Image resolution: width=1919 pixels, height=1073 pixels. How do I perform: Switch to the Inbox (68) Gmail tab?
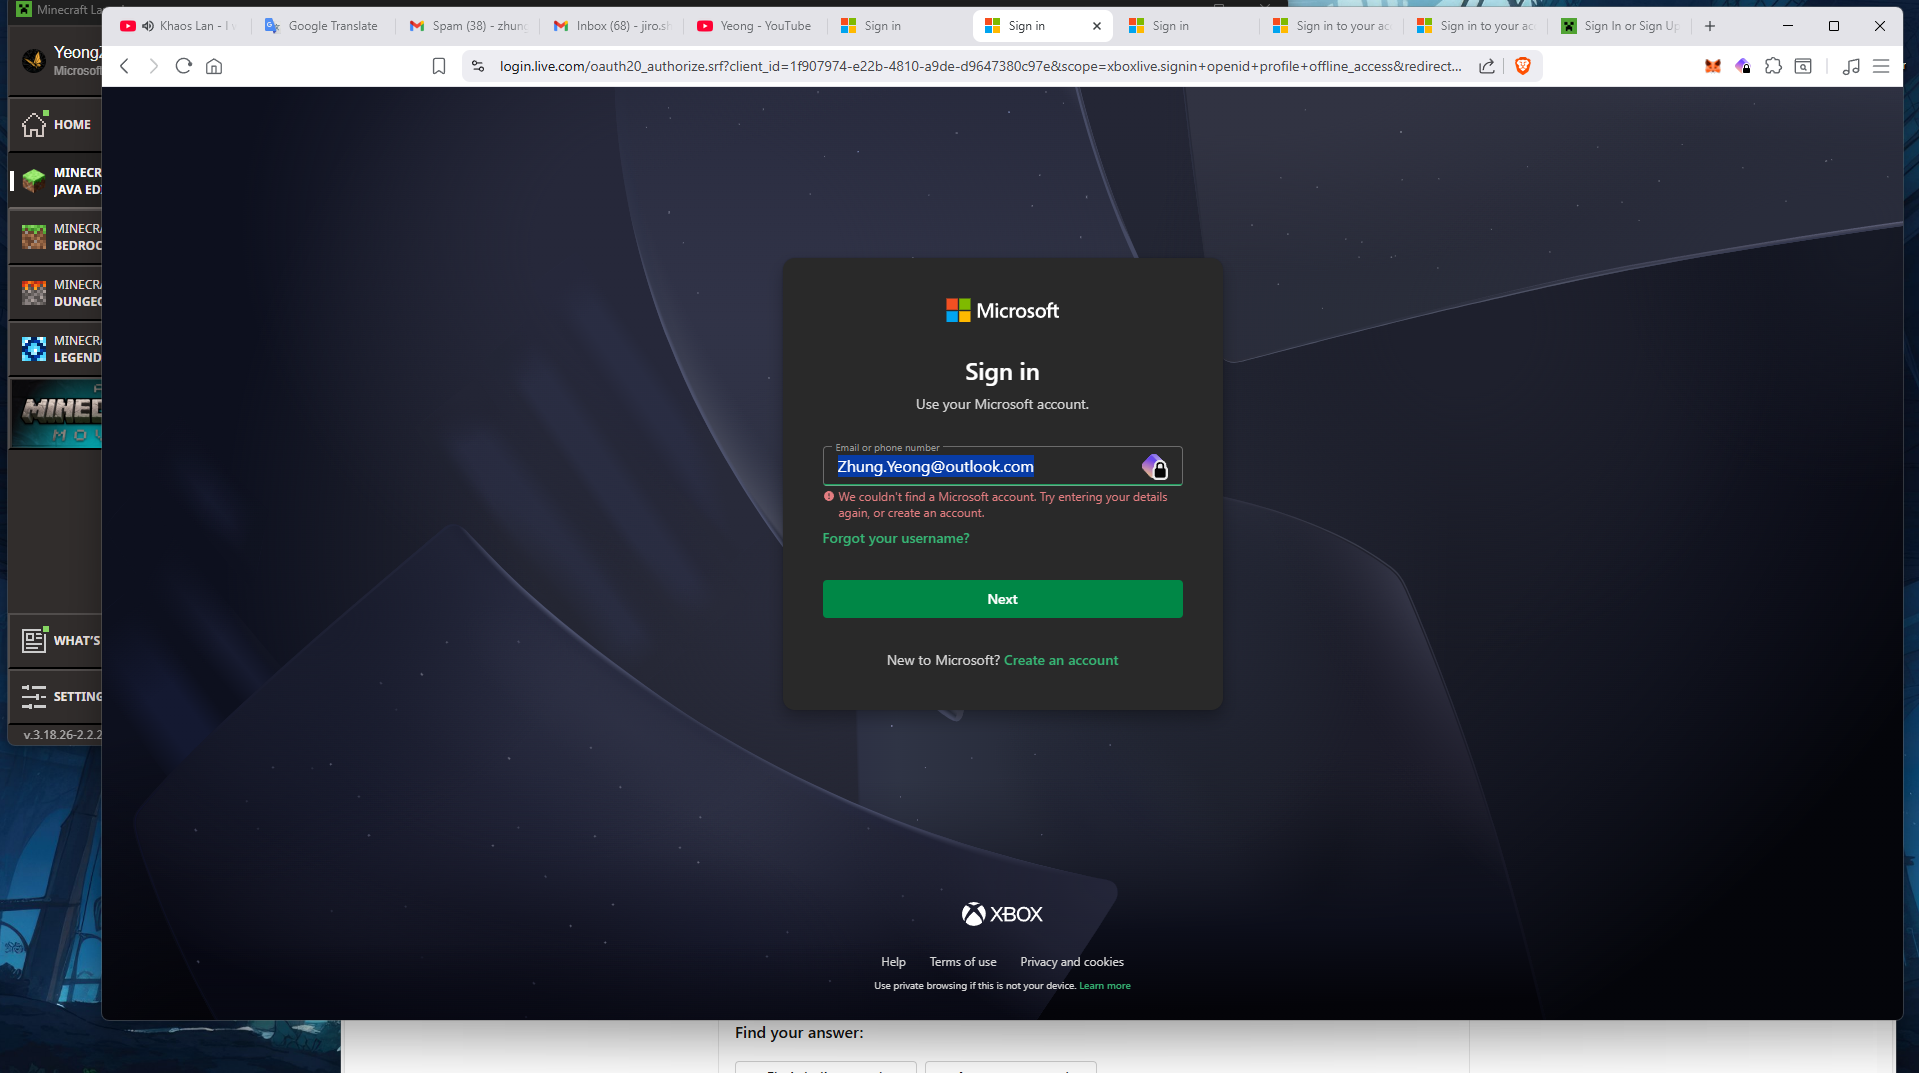[610, 25]
